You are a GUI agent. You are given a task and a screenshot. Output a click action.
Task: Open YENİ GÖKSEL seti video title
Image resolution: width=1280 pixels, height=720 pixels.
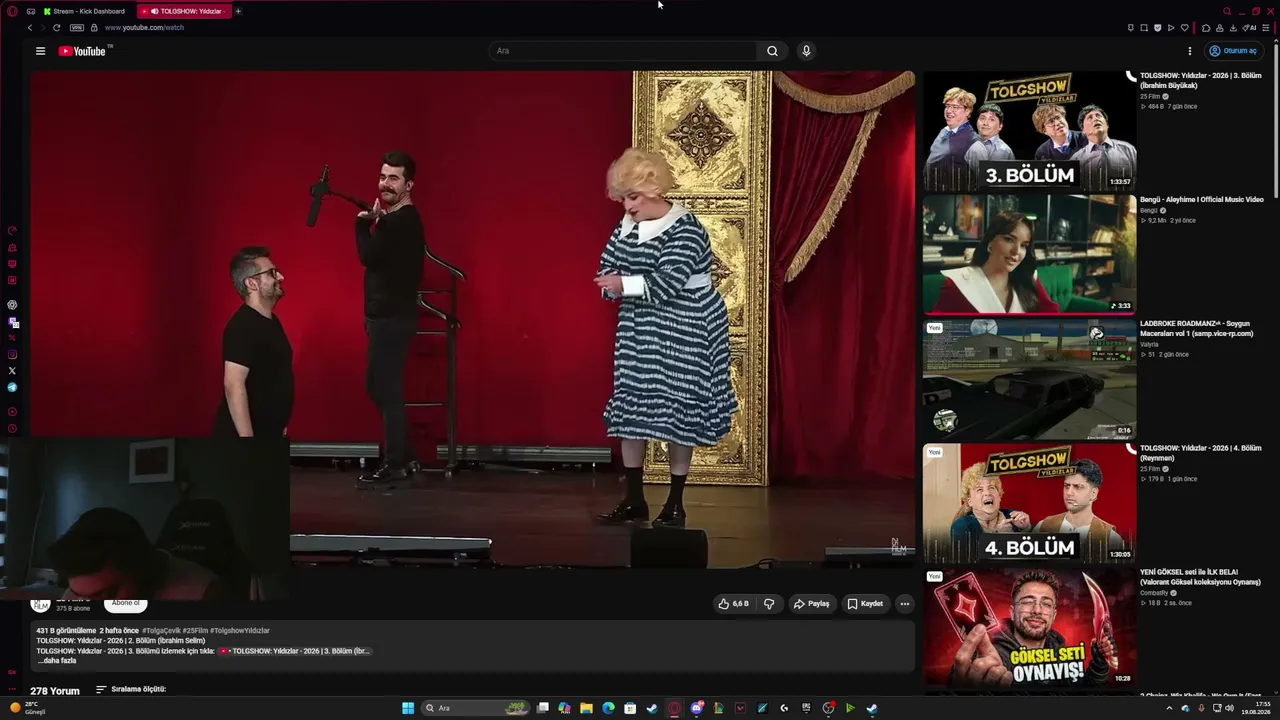[x=1200, y=577]
